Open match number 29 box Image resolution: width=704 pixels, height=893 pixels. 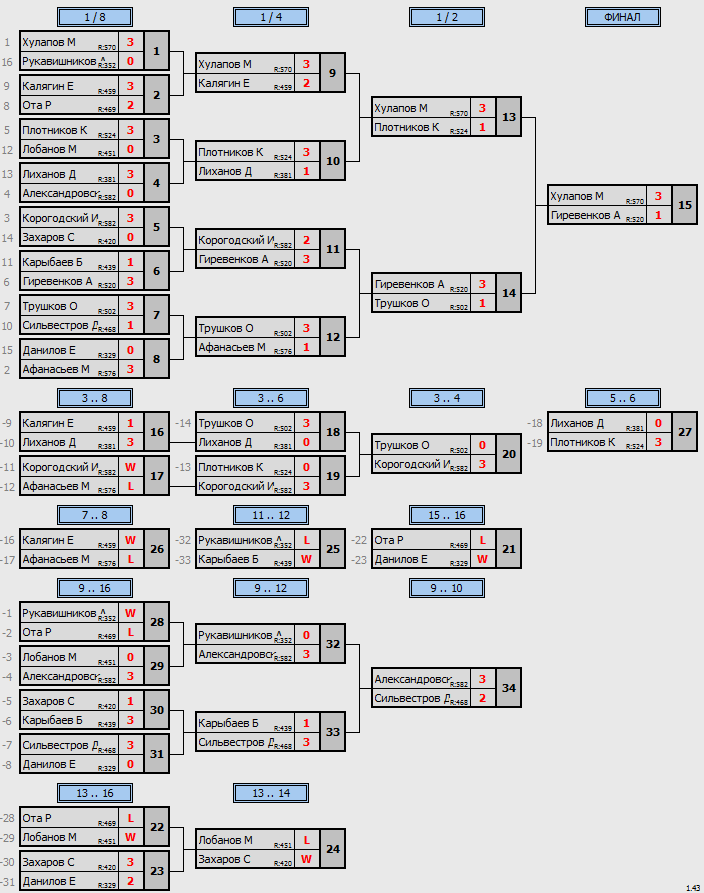(x=157, y=666)
